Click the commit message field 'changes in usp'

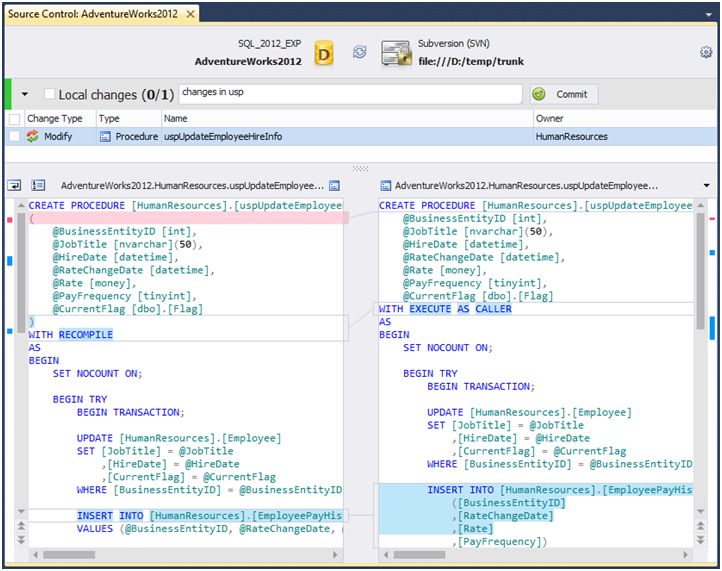350,94
